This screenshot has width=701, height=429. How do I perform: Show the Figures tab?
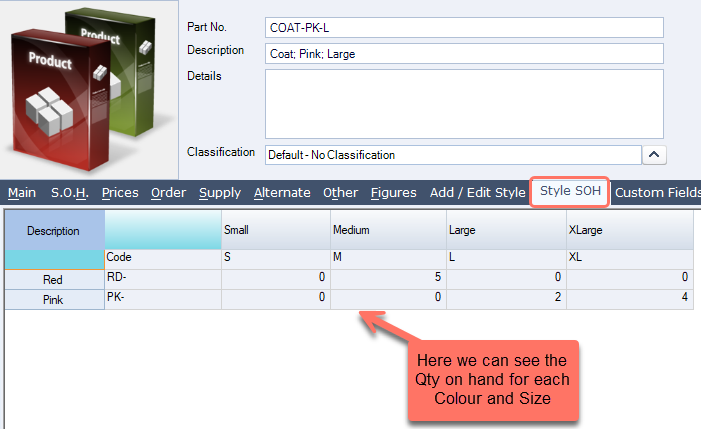click(393, 193)
